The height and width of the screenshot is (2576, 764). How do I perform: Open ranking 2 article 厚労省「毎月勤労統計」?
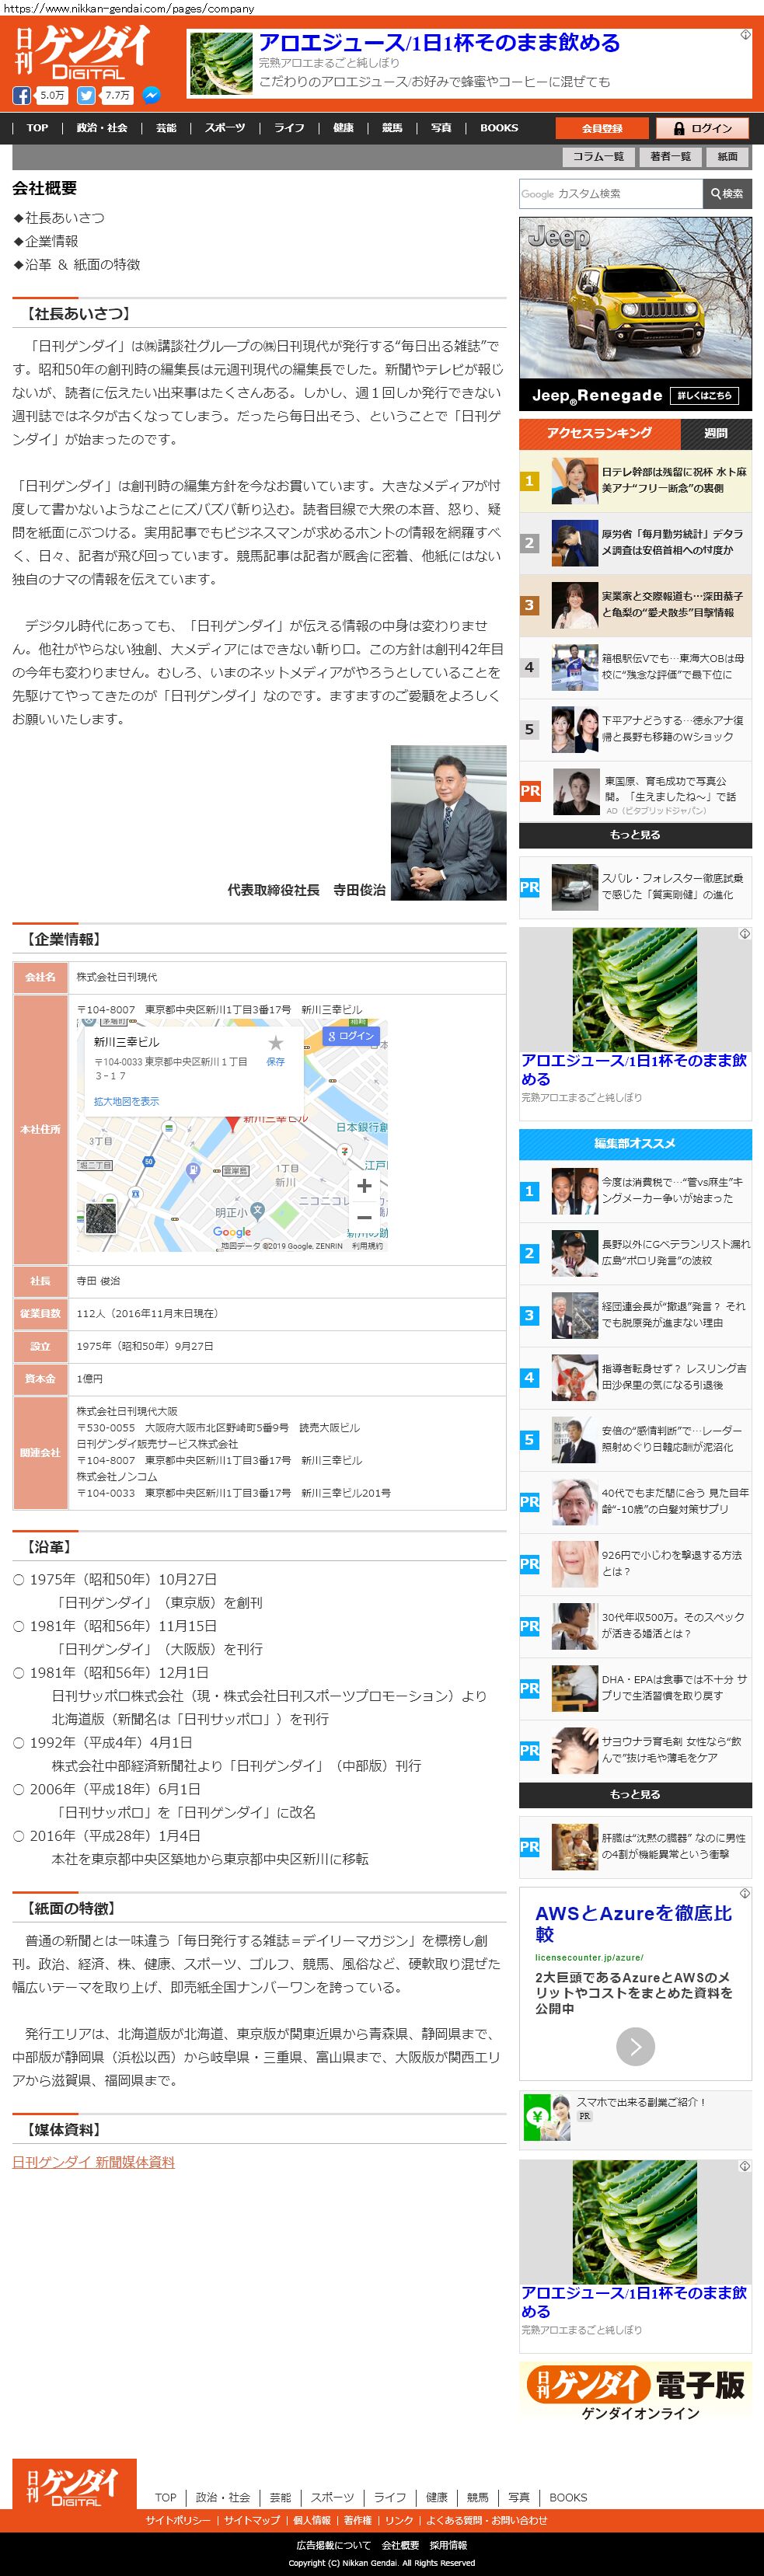point(635,543)
